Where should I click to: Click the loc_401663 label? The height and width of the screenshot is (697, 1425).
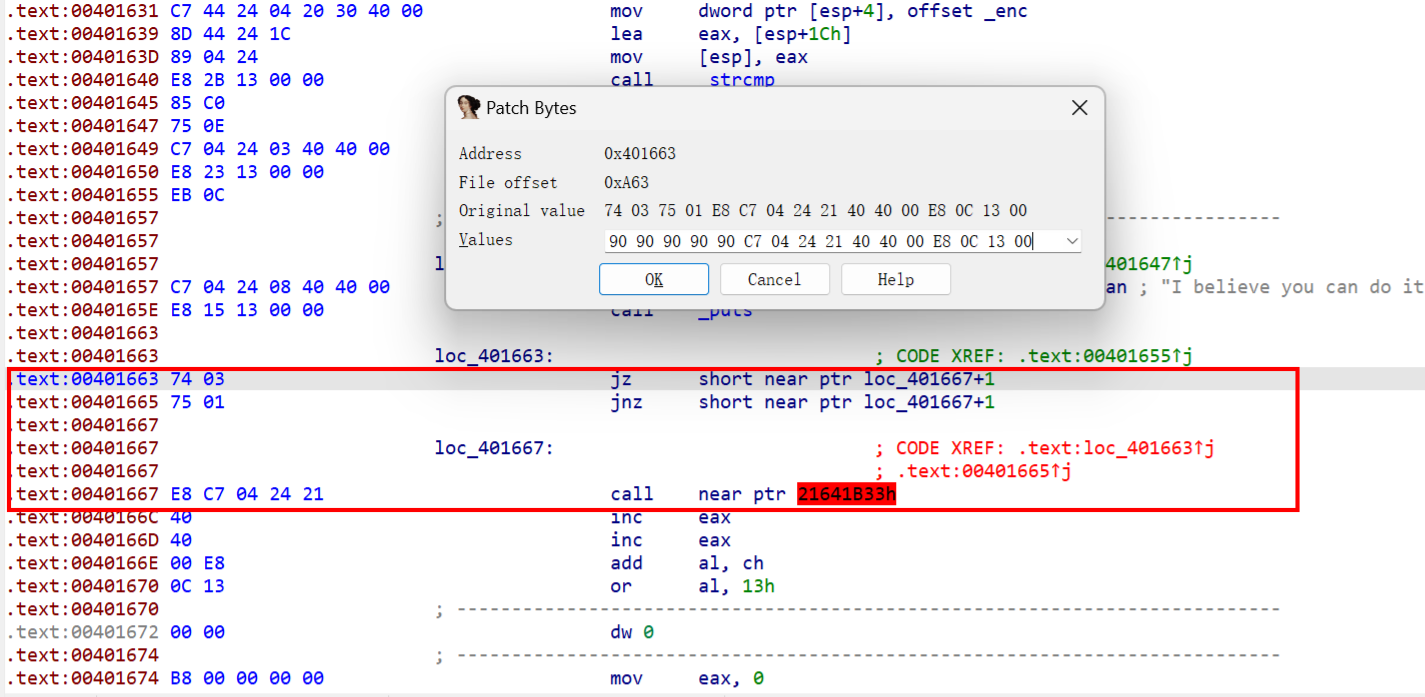click(494, 356)
